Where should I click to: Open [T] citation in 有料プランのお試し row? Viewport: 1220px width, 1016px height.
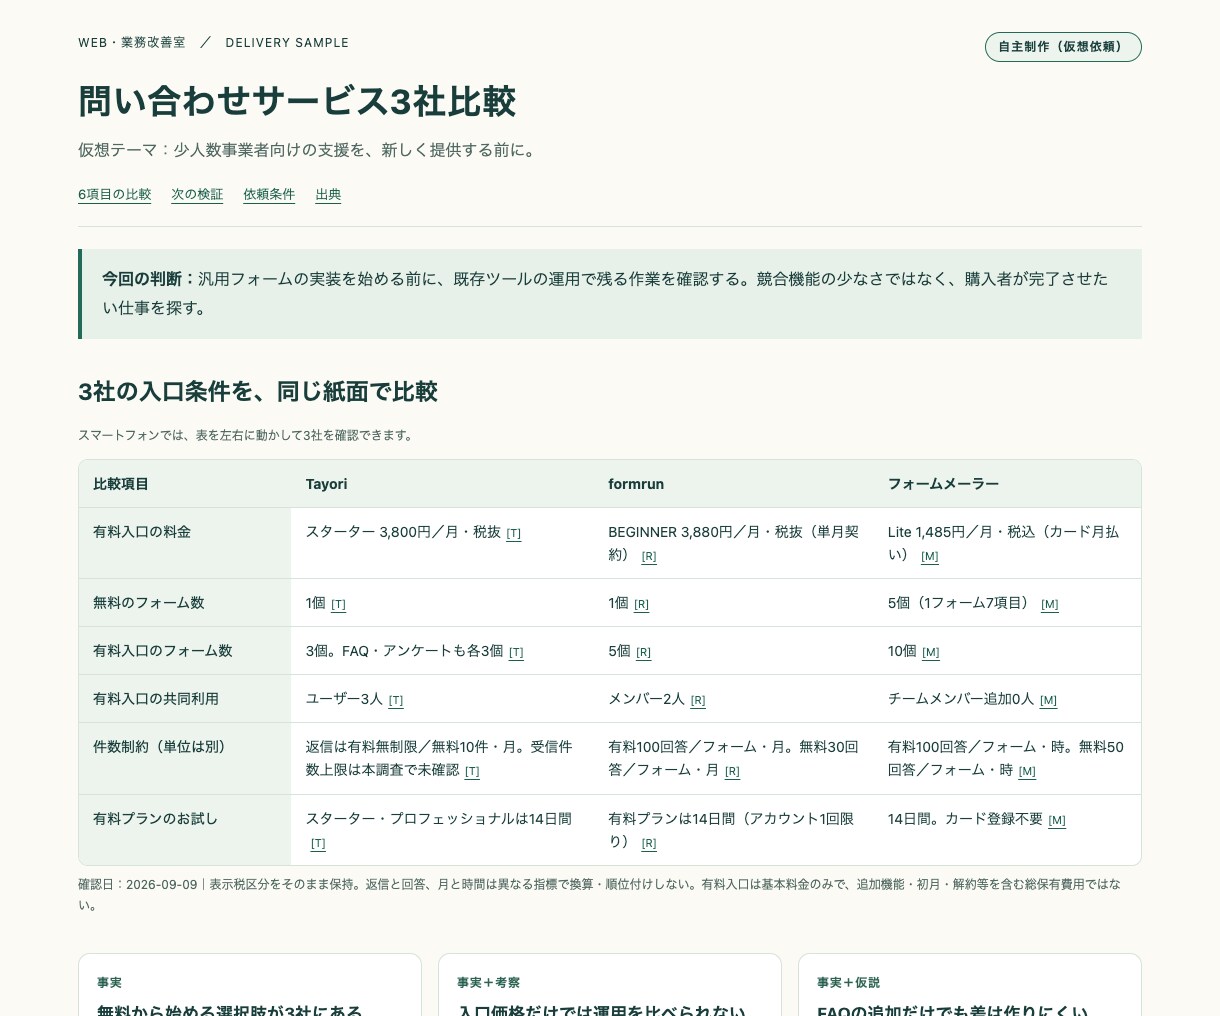[x=318, y=843]
